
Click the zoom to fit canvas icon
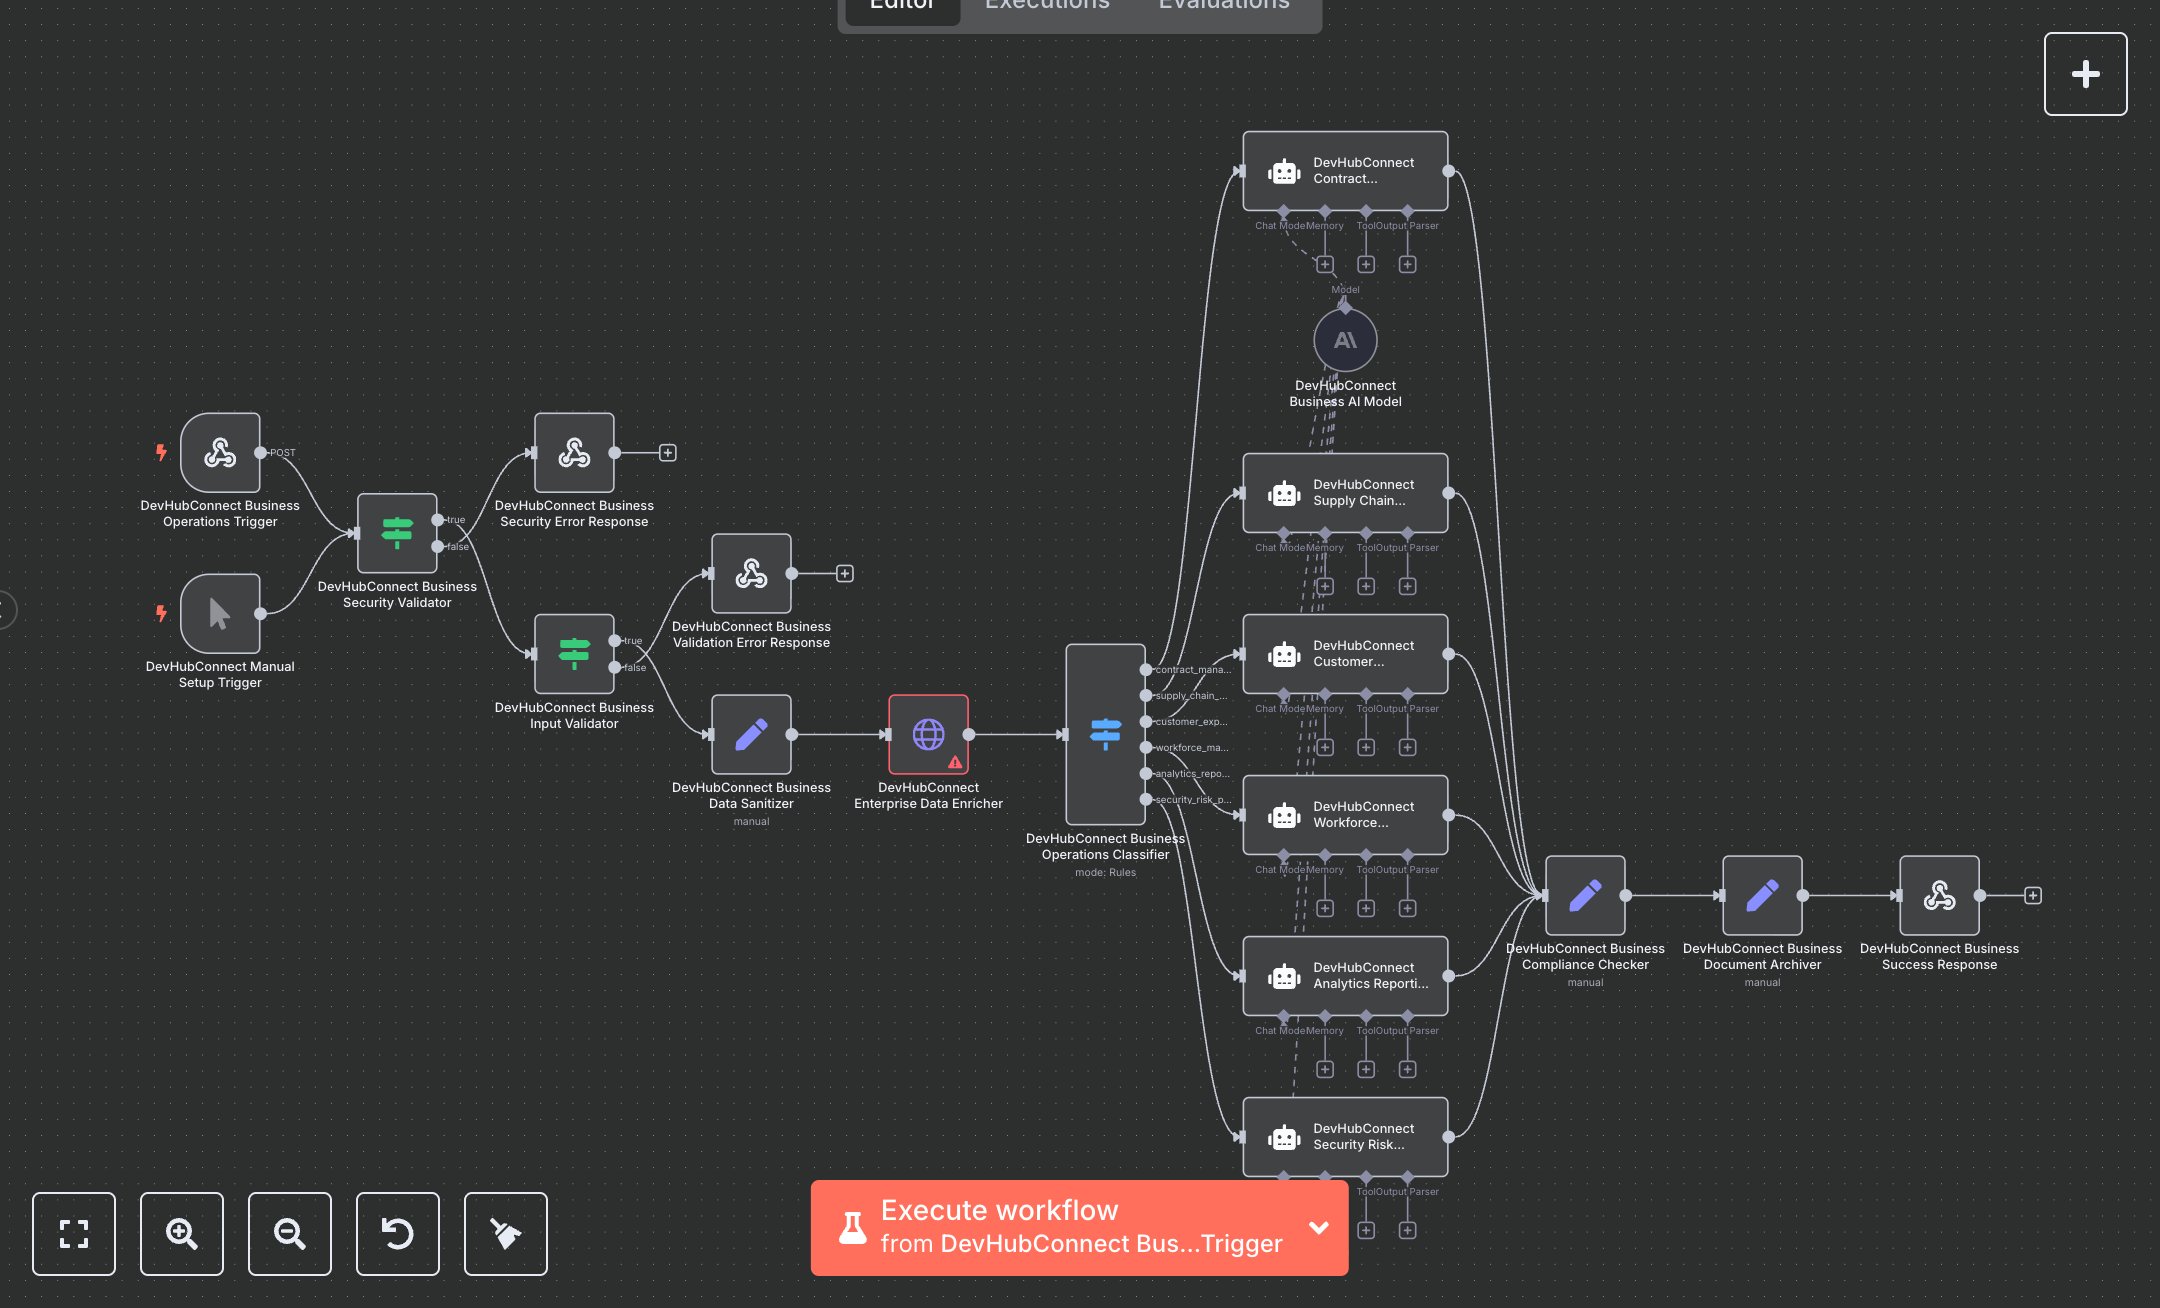(x=74, y=1234)
